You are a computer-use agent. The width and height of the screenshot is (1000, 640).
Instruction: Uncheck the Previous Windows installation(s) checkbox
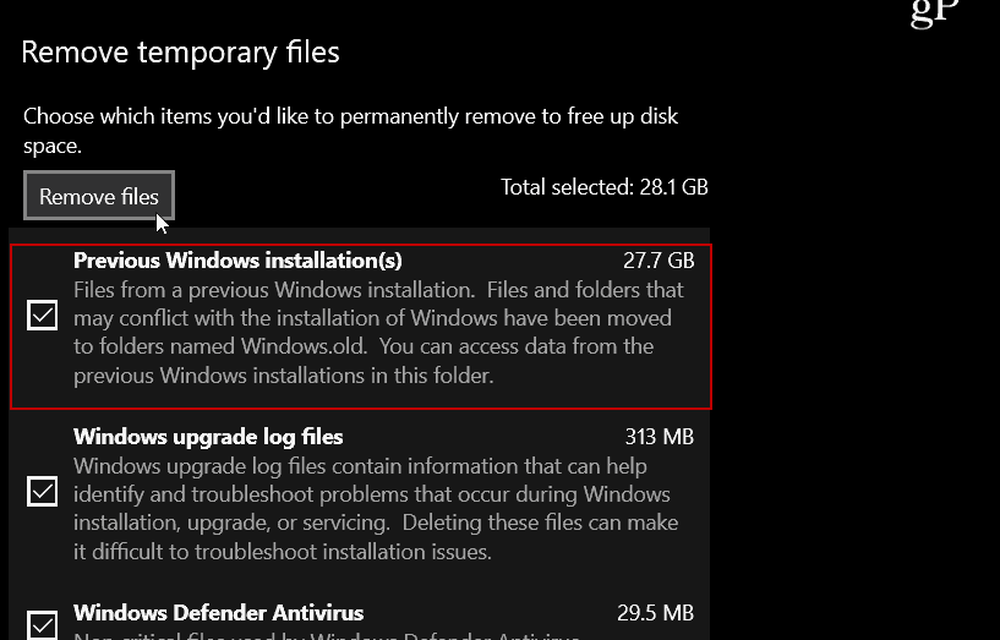(x=42, y=316)
